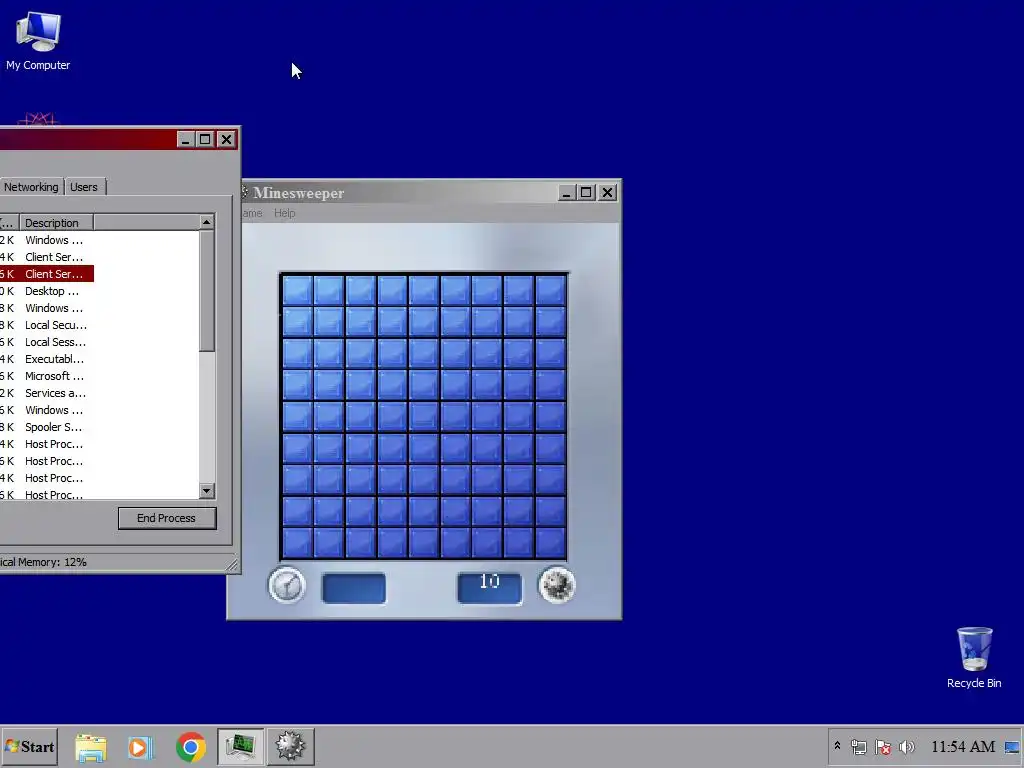The image size is (1024, 768).
Task: Reveal the top-right Minesweeper tile
Action: coord(550,290)
